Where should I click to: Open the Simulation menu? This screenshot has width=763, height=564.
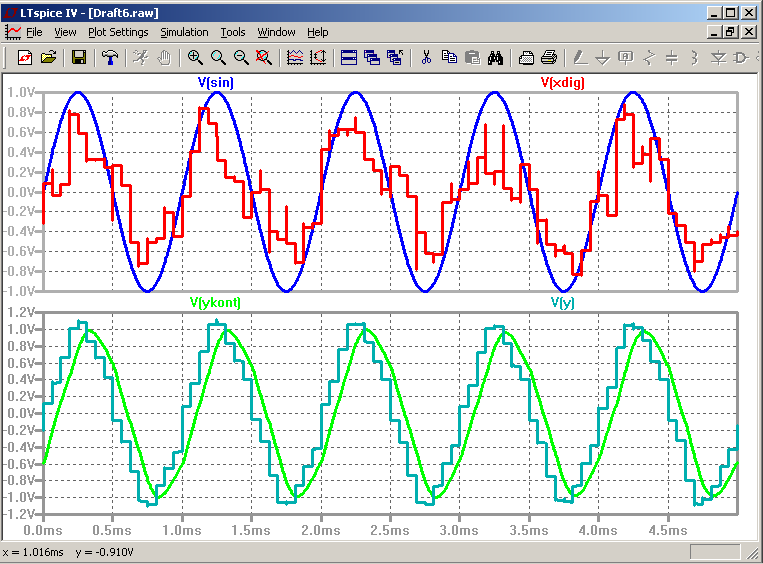[x=184, y=32]
